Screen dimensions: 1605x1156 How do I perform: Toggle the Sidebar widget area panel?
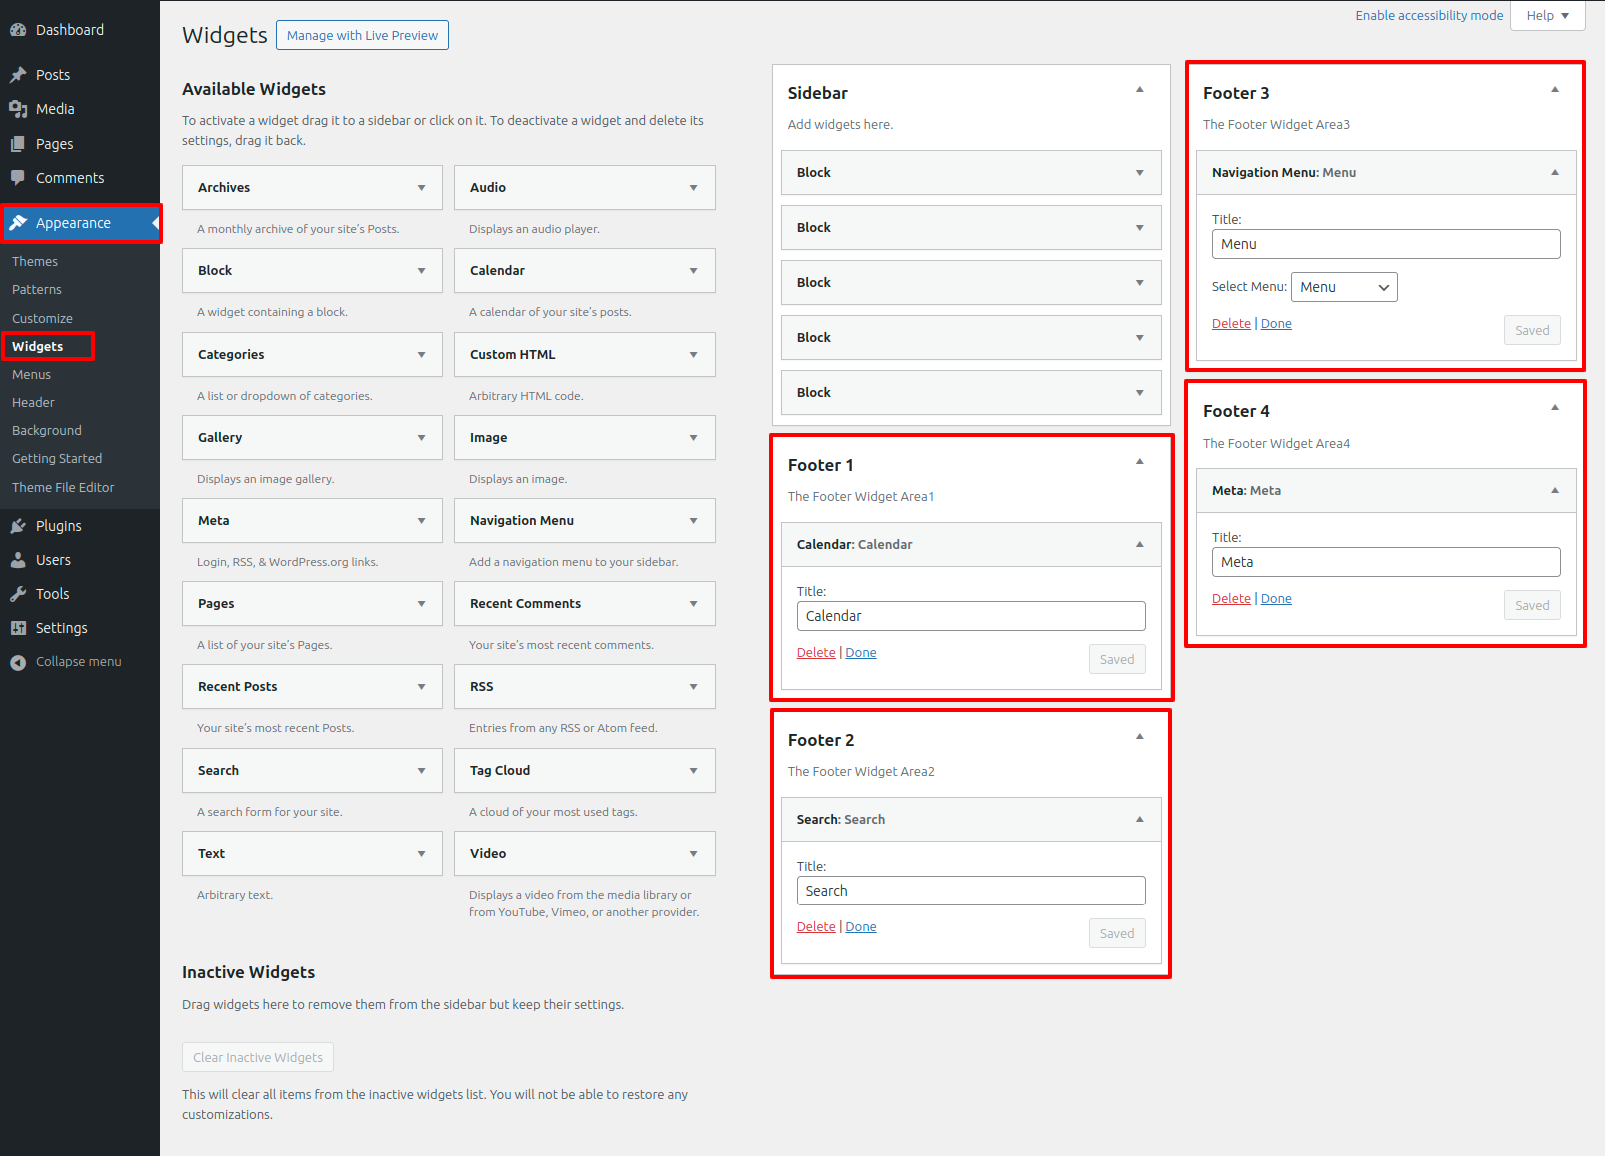[x=1139, y=91]
